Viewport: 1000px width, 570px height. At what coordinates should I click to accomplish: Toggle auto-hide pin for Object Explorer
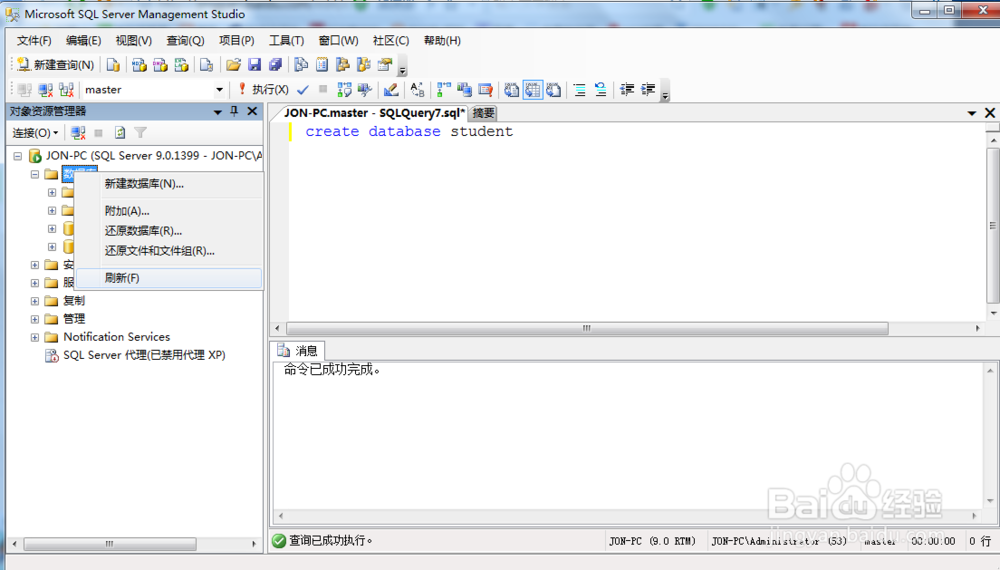[x=234, y=111]
